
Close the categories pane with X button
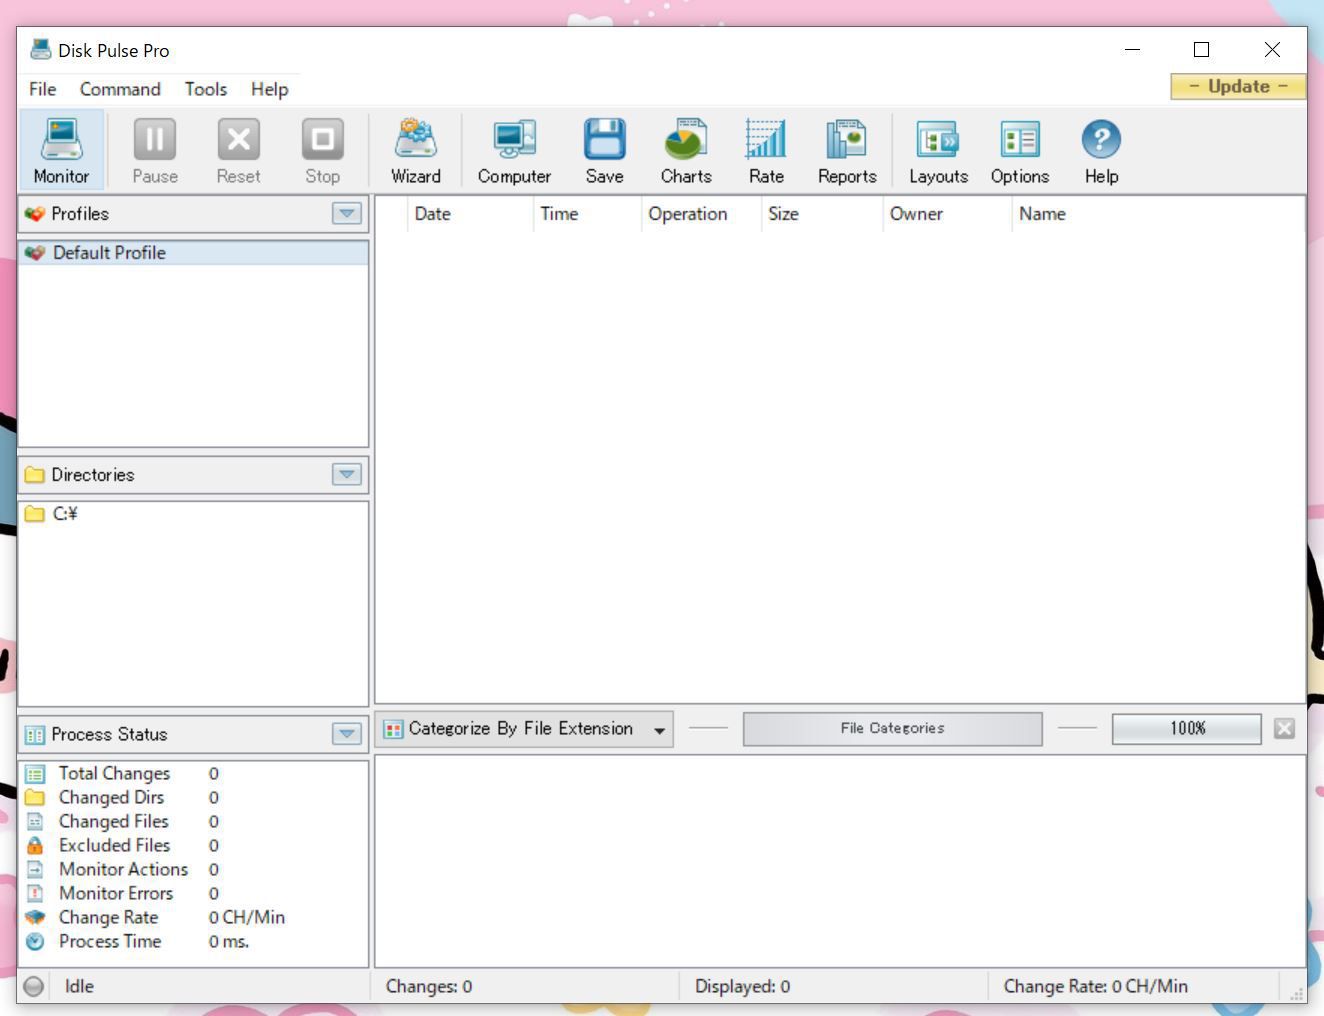click(x=1285, y=729)
